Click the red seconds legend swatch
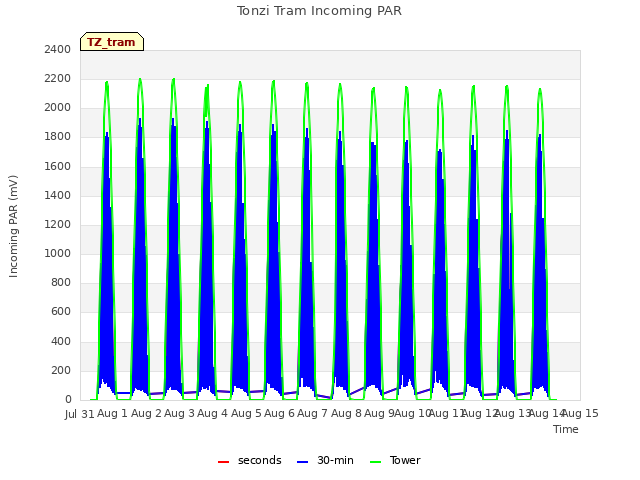 (x=224, y=462)
